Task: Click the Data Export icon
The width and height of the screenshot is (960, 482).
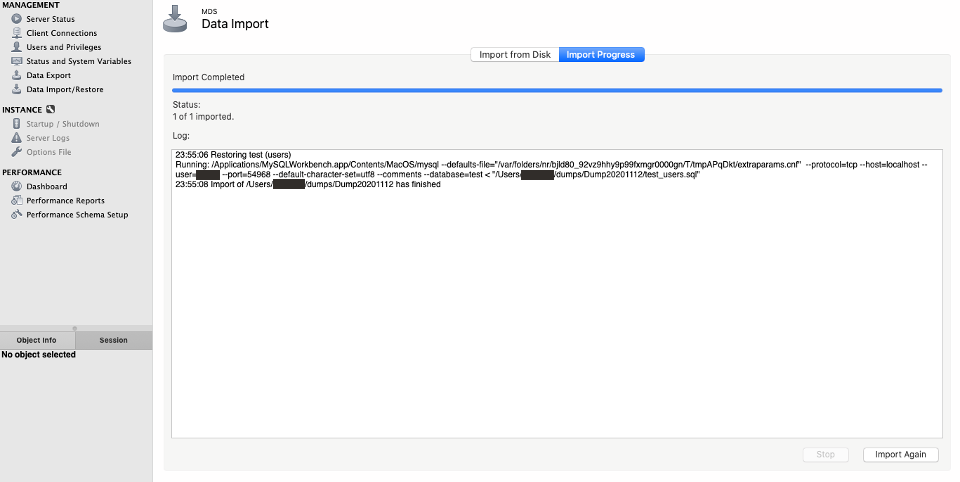Action: (16, 75)
